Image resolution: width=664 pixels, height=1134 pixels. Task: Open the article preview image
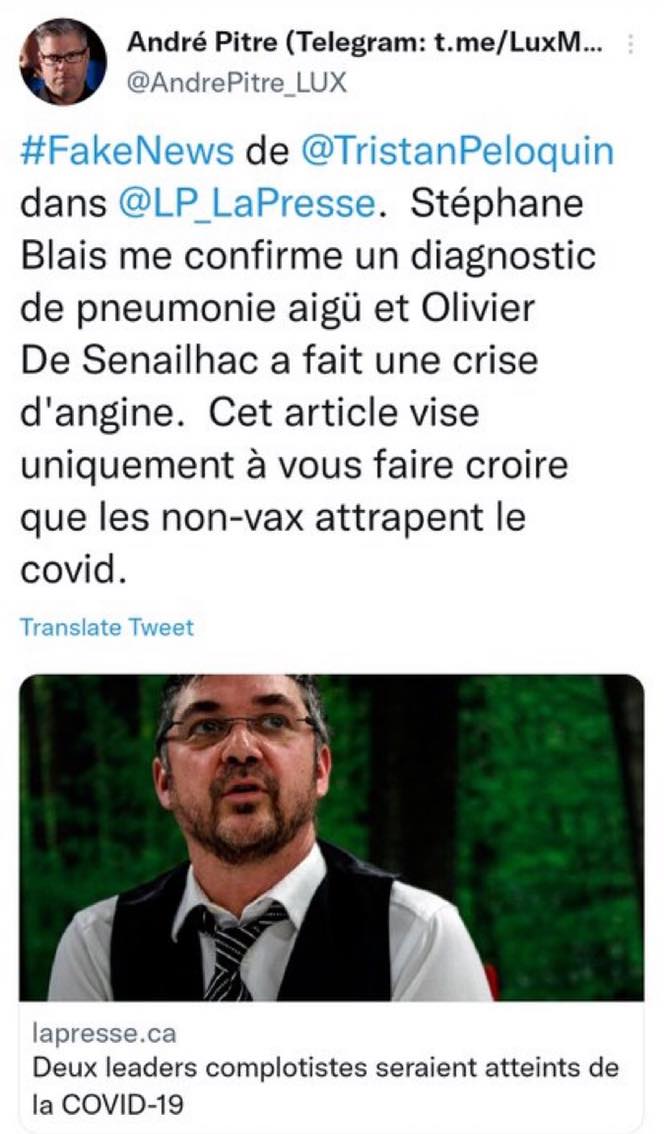(x=331, y=837)
